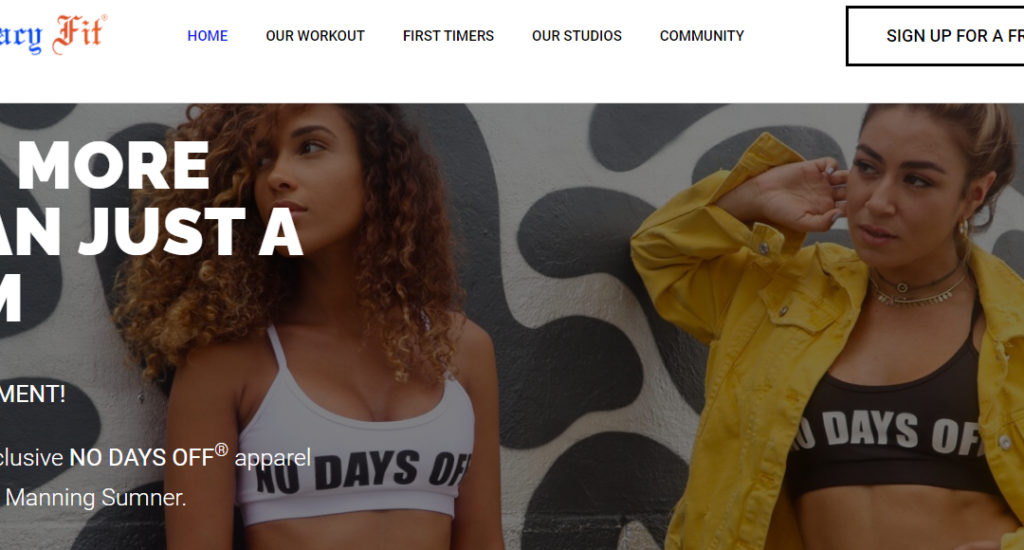Click the 'AN JUST A' headline line
Image resolution: width=1024 pixels, height=550 pixels.
152,233
